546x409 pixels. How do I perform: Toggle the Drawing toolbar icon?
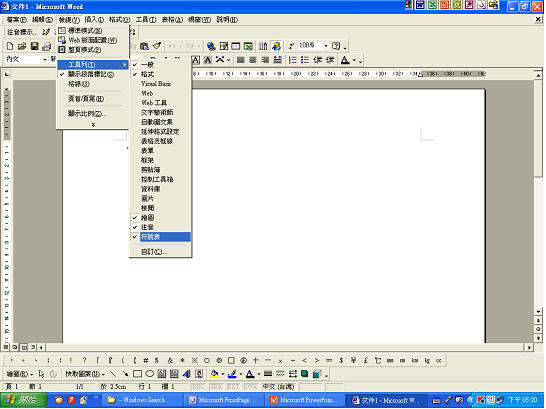click(276, 46)
